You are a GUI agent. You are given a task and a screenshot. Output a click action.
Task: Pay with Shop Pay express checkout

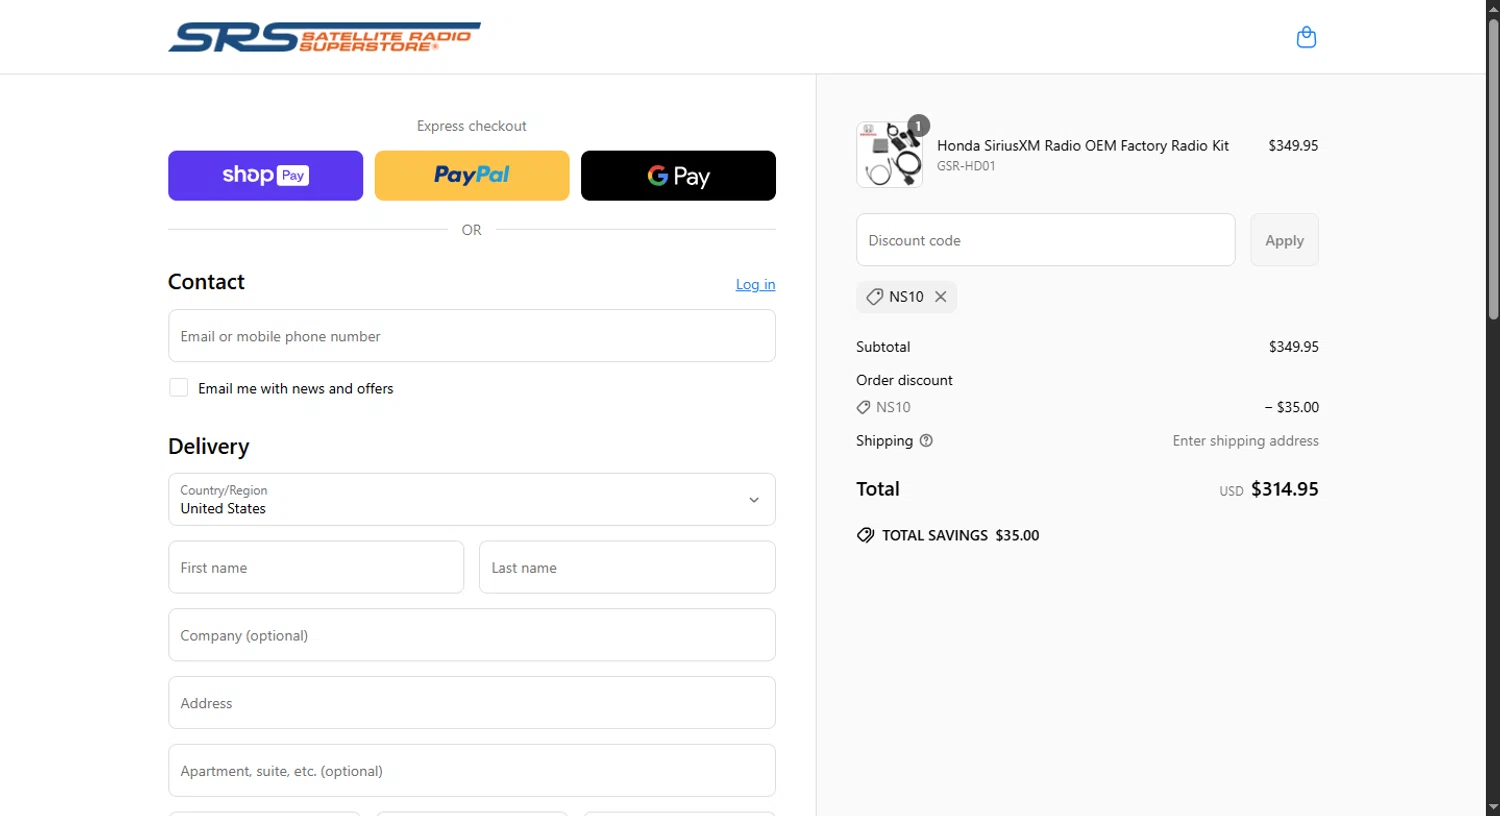coord(265,176)
